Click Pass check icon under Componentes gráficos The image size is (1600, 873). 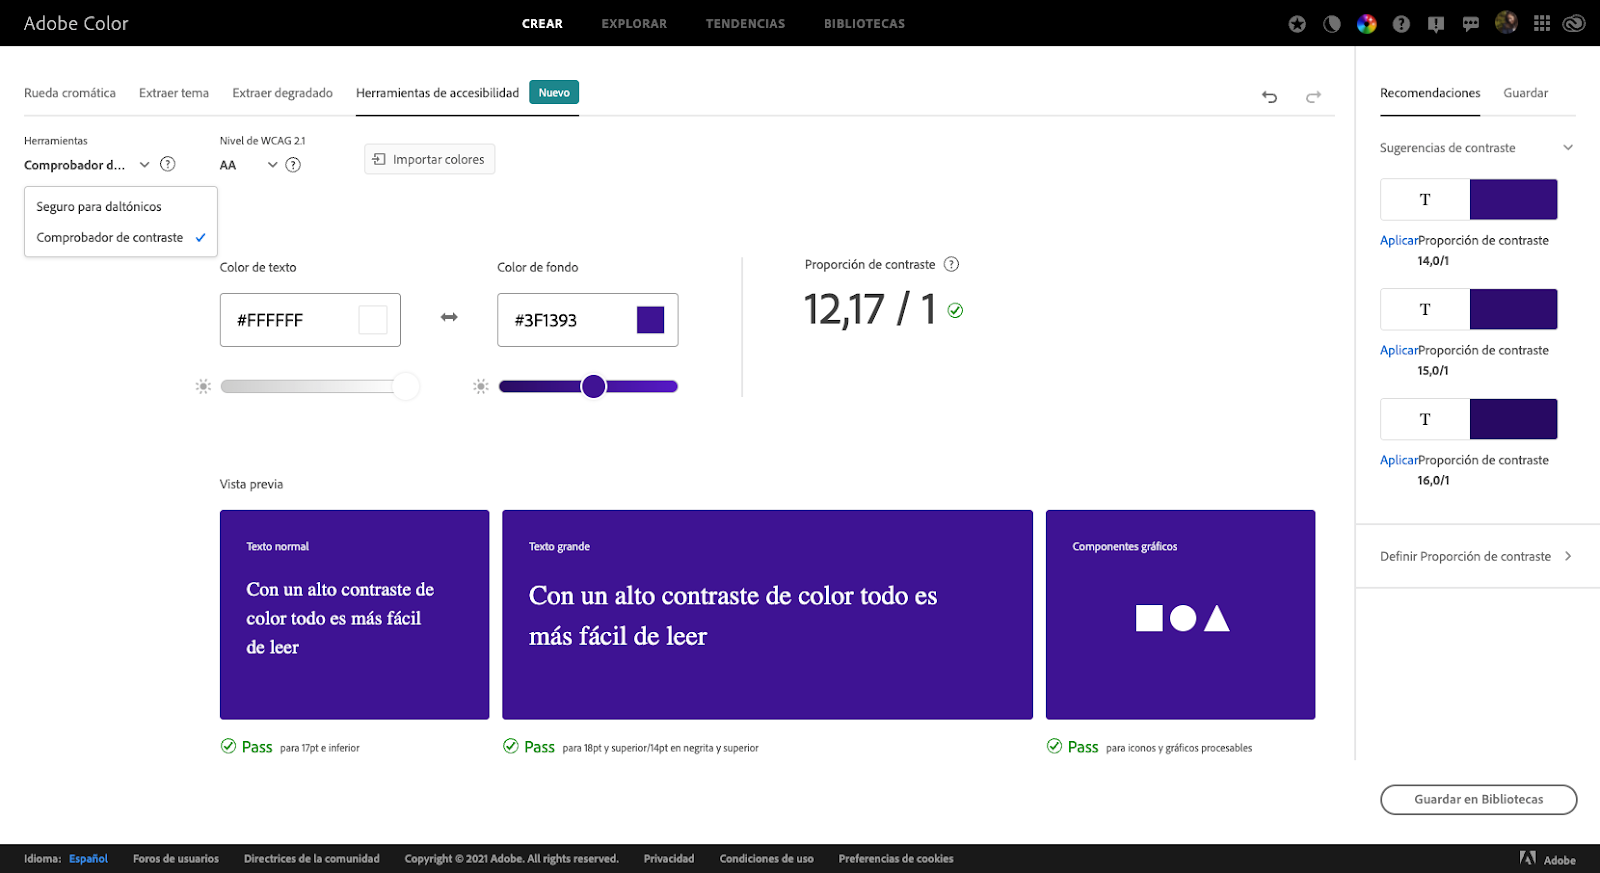click(1054, 746)
